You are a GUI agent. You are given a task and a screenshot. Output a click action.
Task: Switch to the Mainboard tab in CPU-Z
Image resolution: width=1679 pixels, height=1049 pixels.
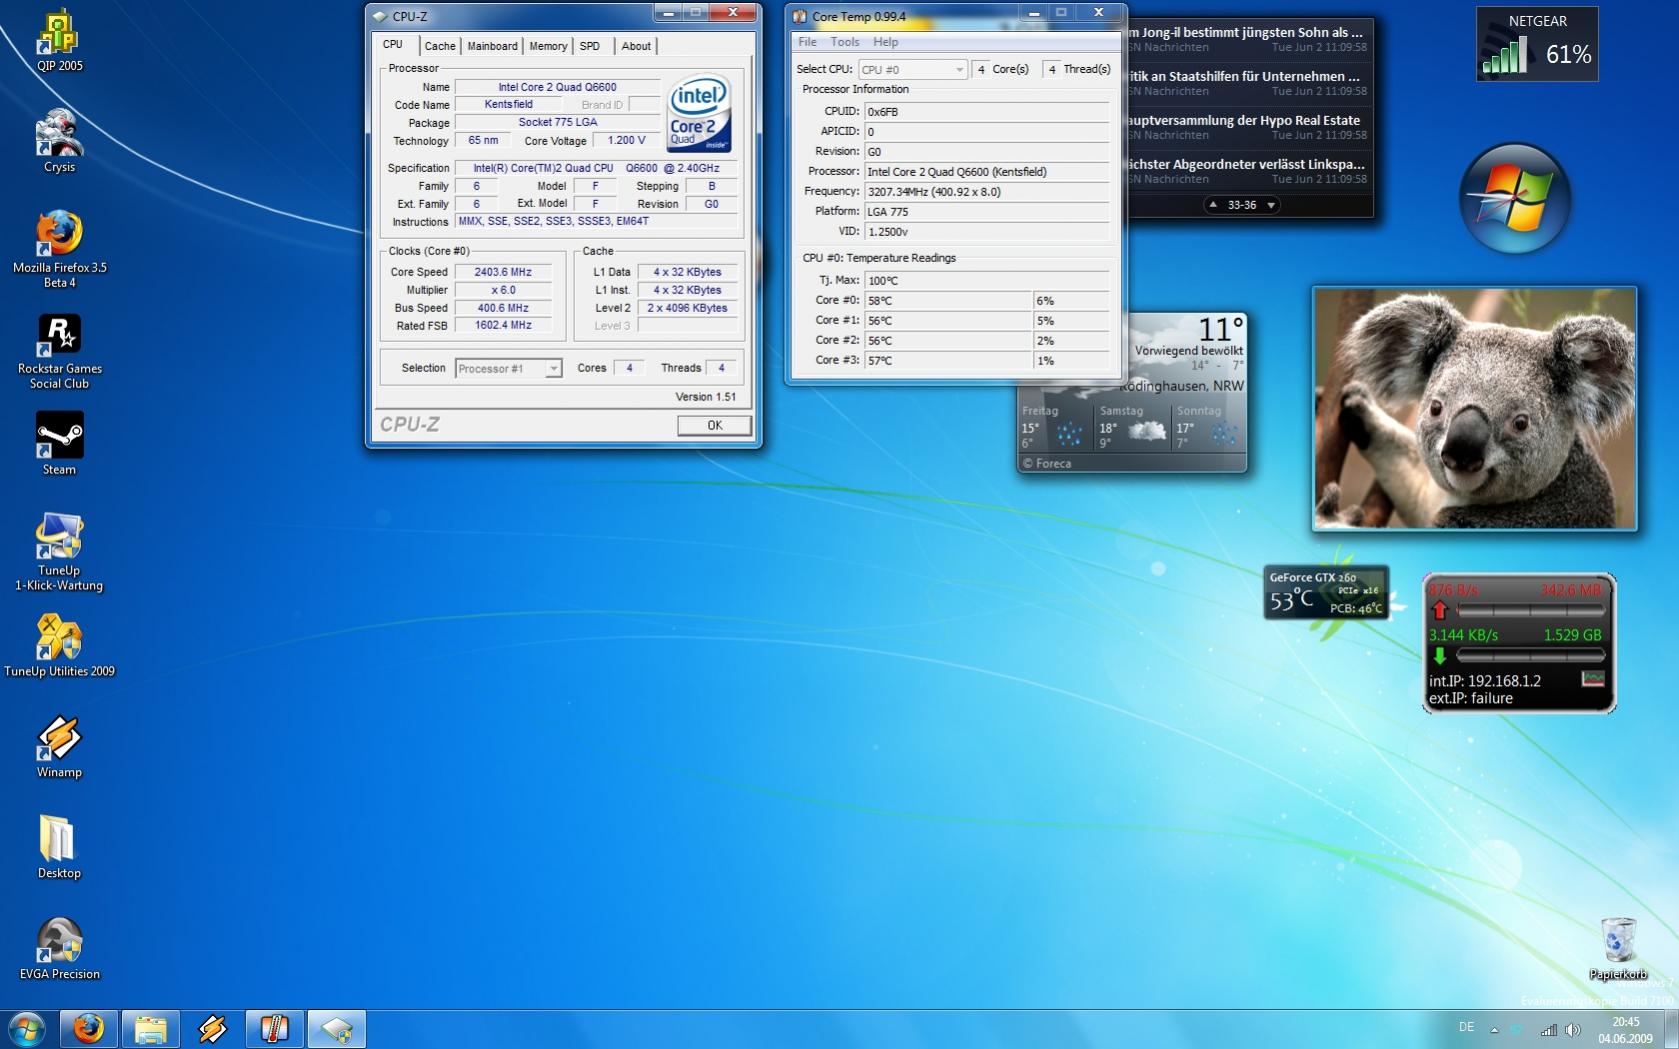point(492,46)
